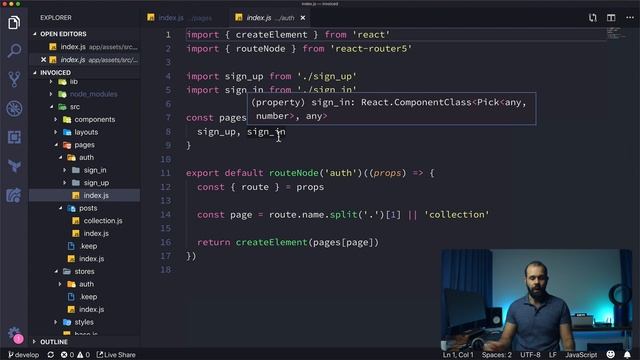The image size is (640, 360).
Task: Click 'routeNode' on line 11
Action: coord(293,173)
